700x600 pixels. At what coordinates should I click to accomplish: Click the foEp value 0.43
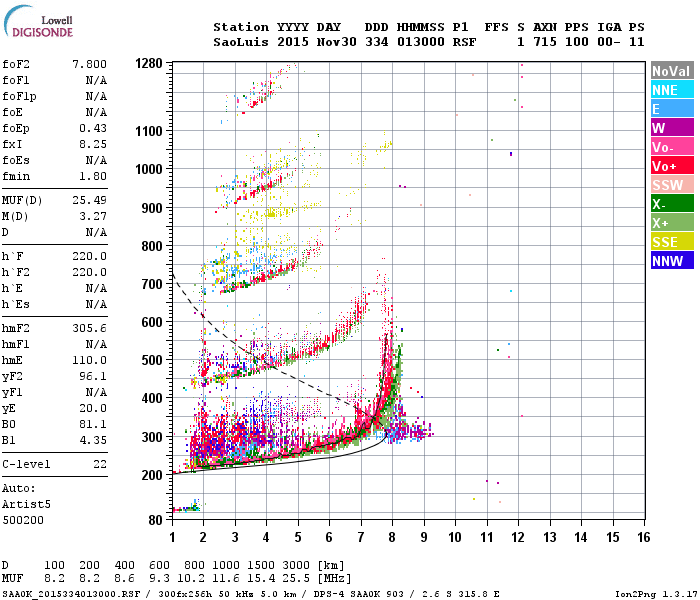coord(93,128)
